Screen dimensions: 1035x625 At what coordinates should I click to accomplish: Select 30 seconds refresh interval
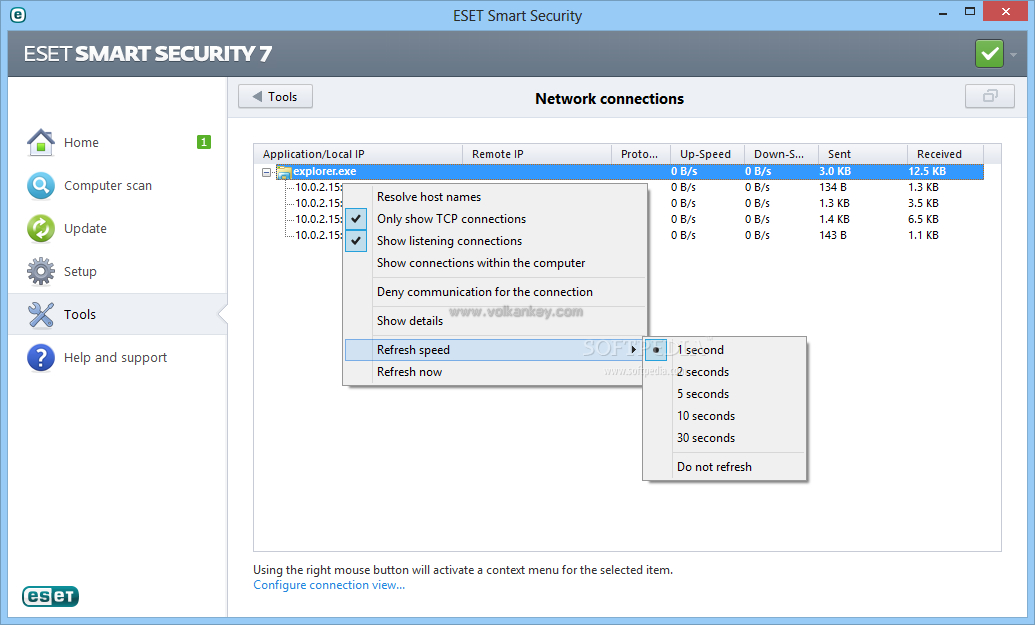[706, 438]
